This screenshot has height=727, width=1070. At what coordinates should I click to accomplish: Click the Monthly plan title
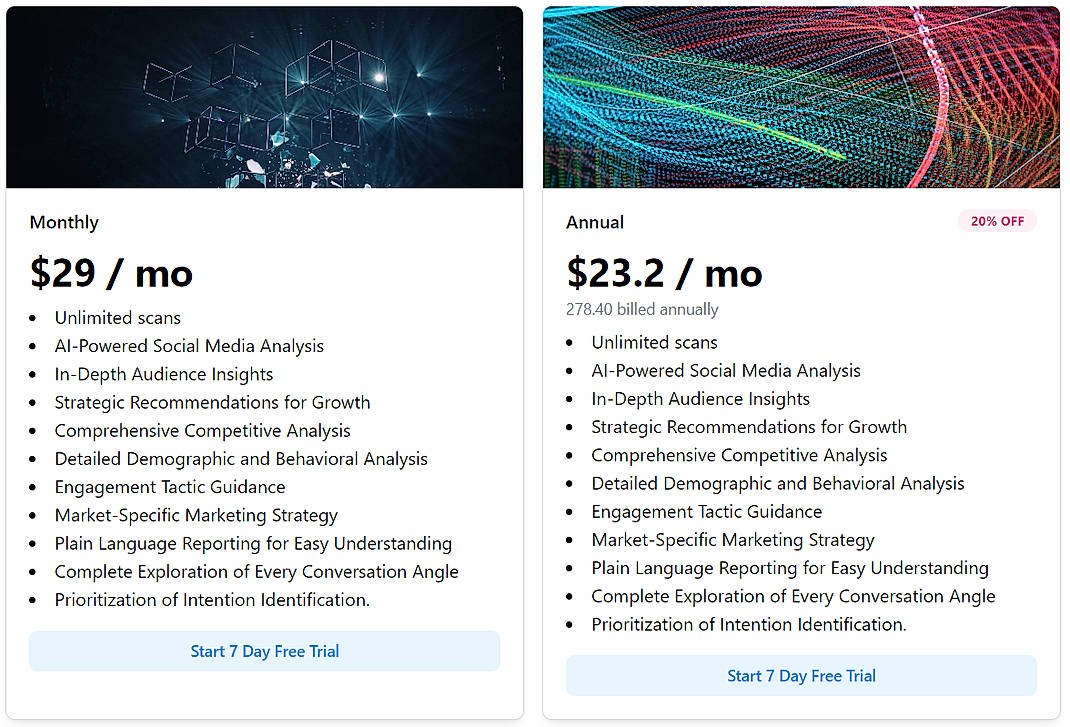coord(64,222)
